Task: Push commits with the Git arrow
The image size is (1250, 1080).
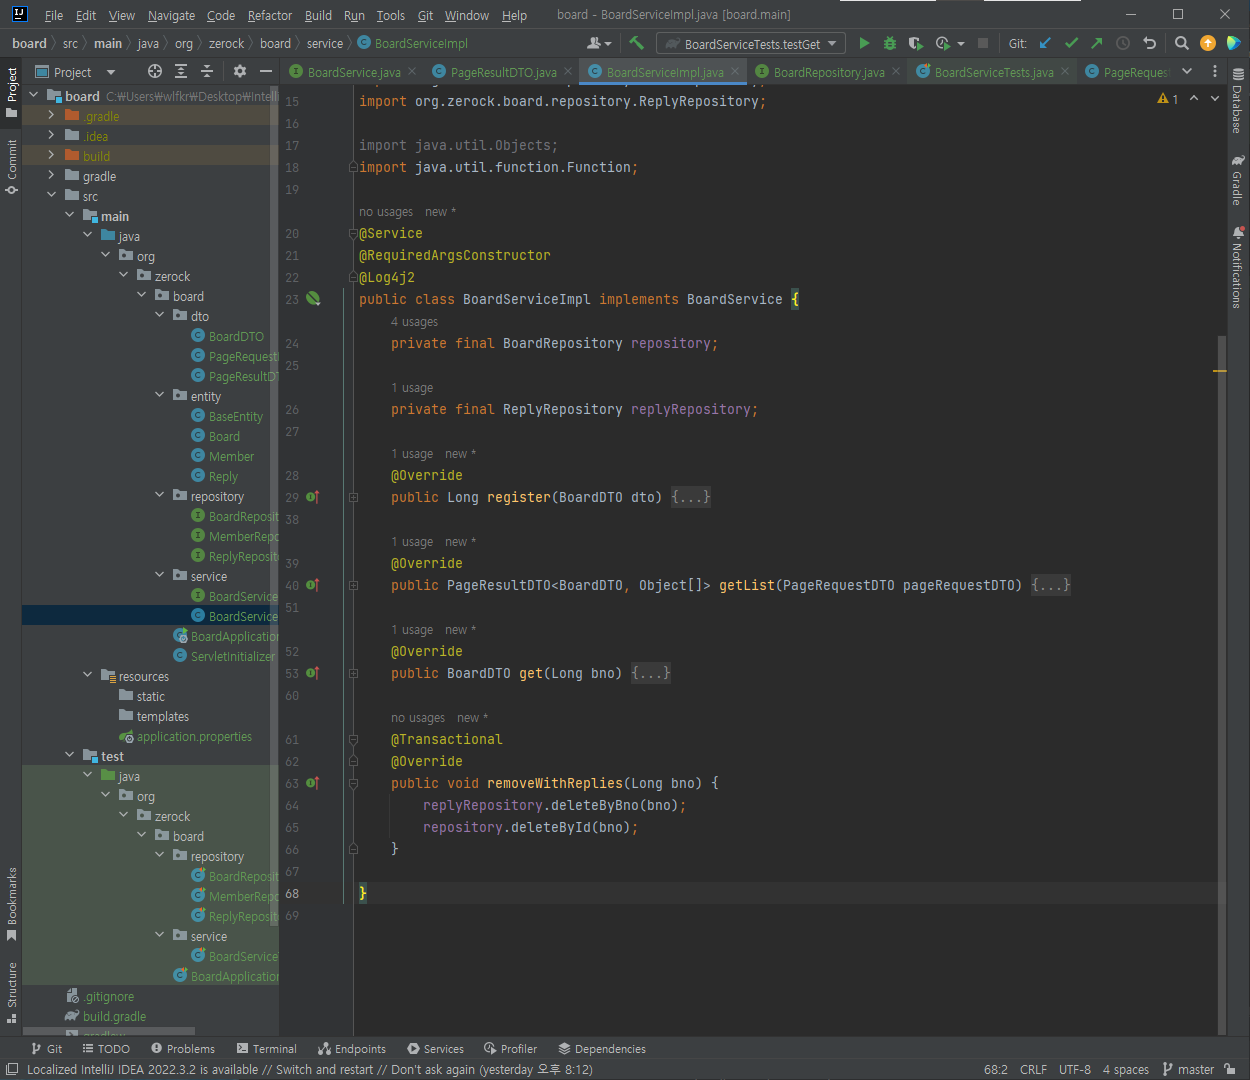Action: click(x=1097, y=43)
